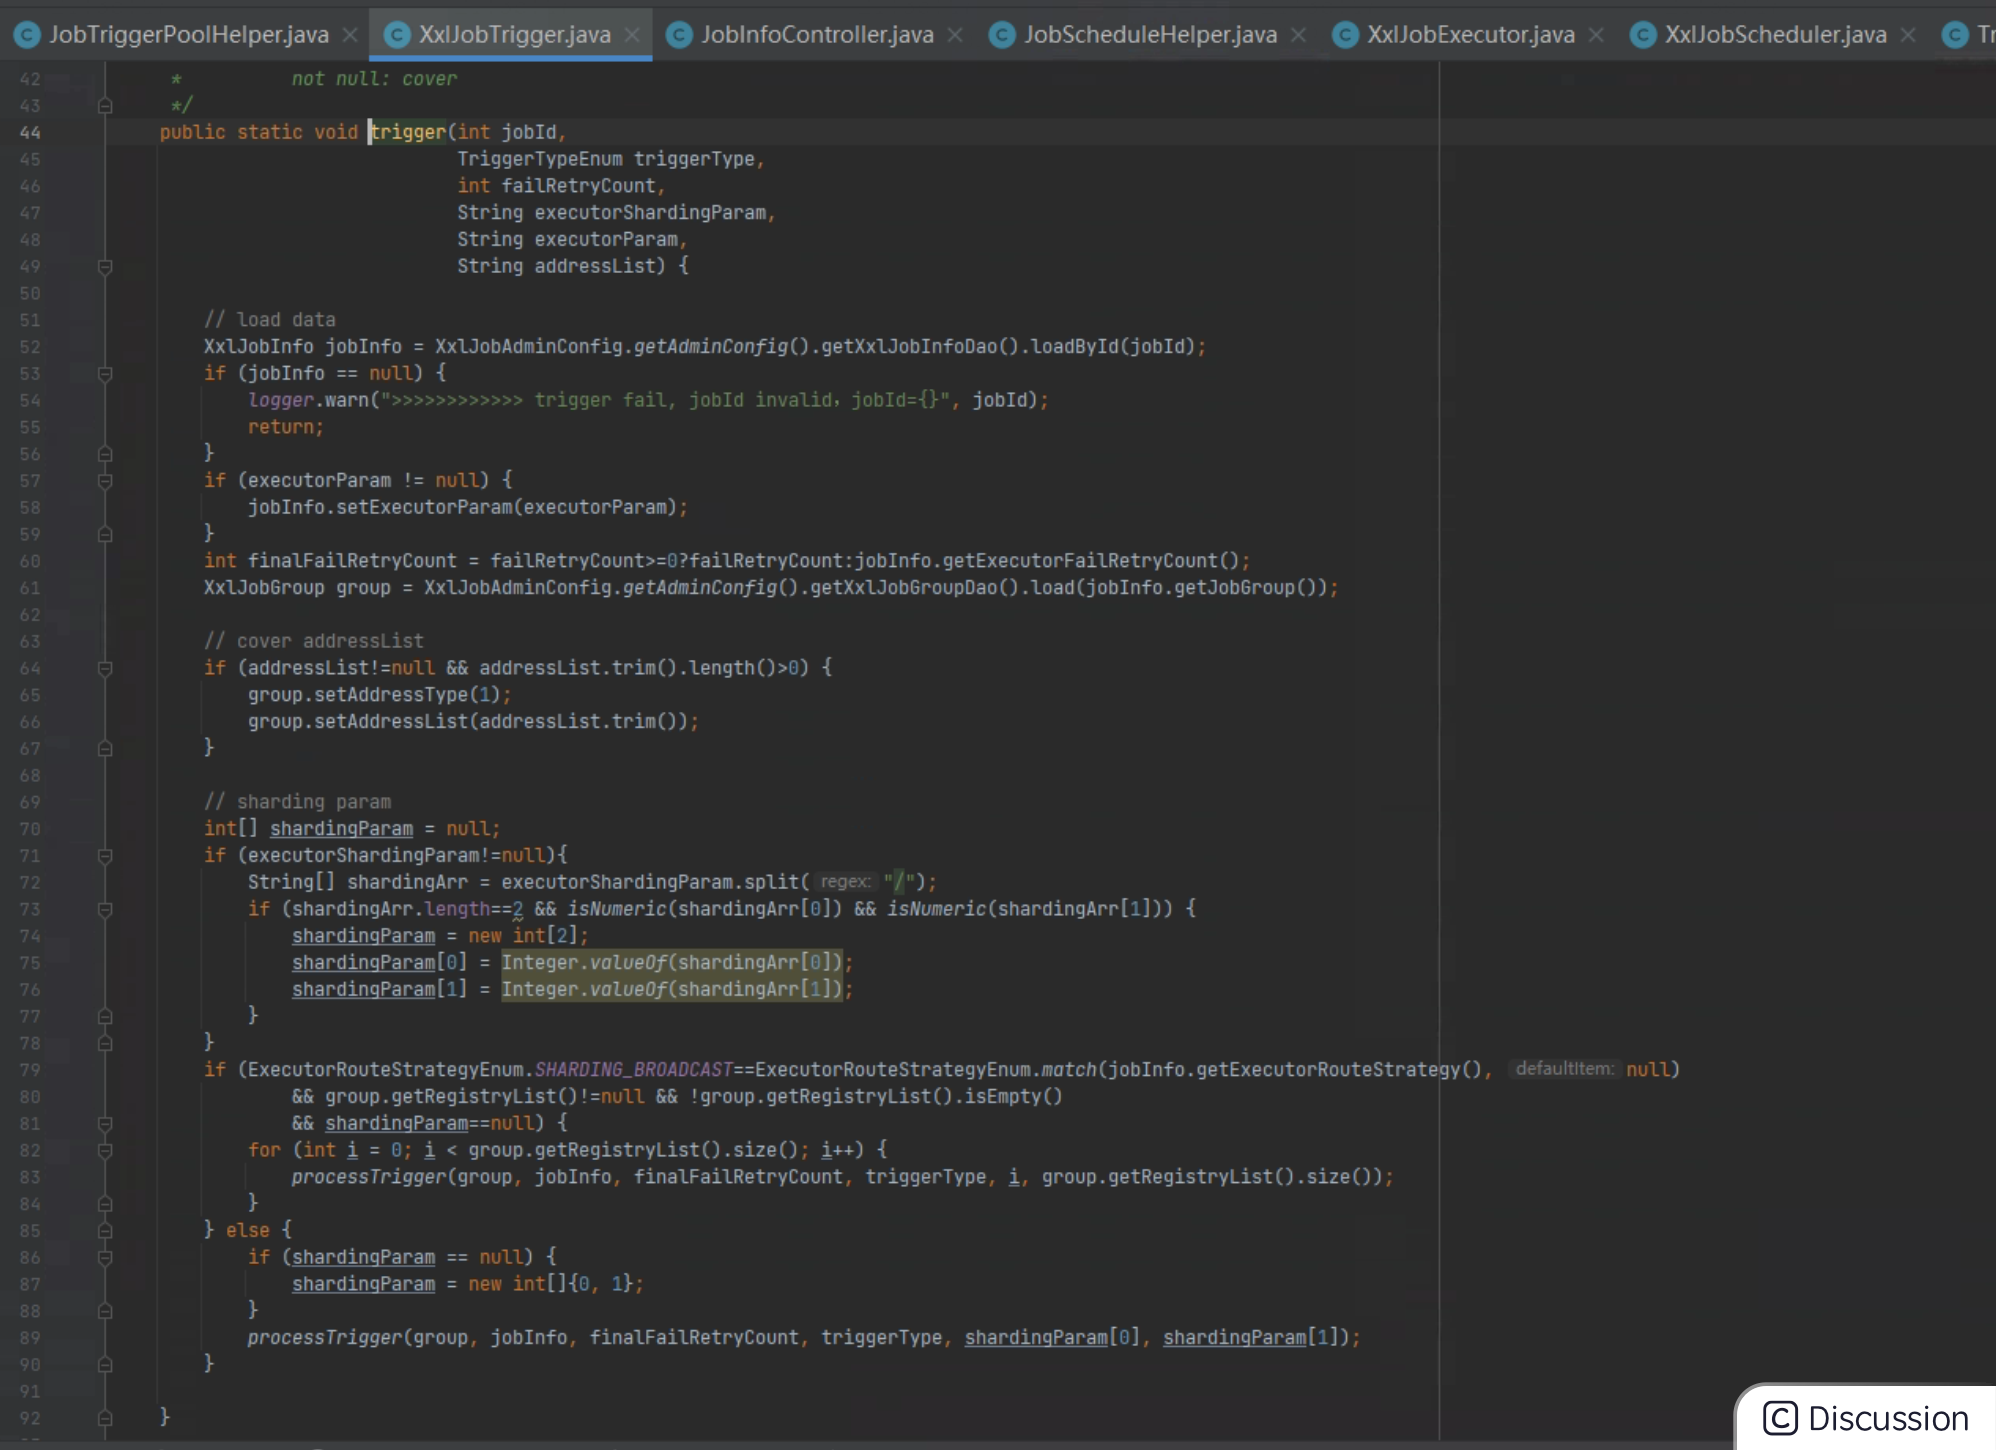Click '// cover addressList' comment
1996x1450 pixels.
[x=313, y=641]
